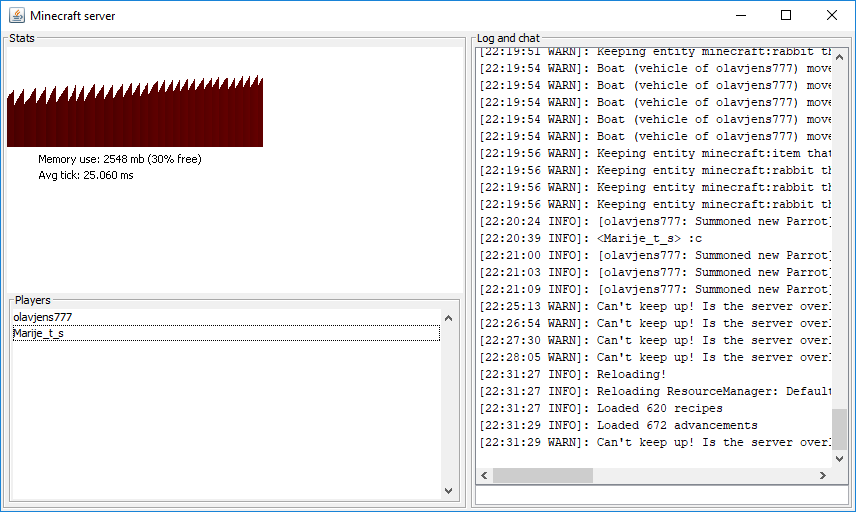Viewport: 856px width, 512px height.
Task: Click the Stats panel label
Action: point(22,38)
